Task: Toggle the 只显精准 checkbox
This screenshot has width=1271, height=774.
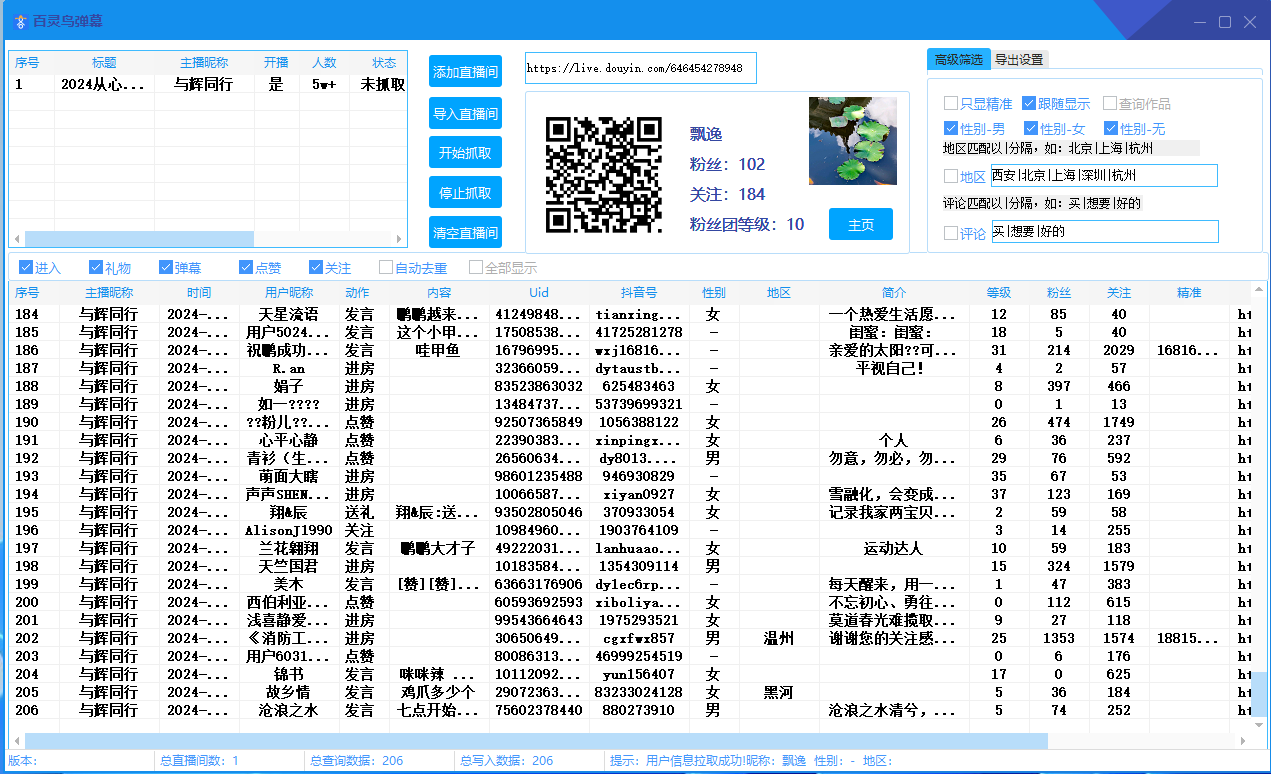Action: point(951,104)
